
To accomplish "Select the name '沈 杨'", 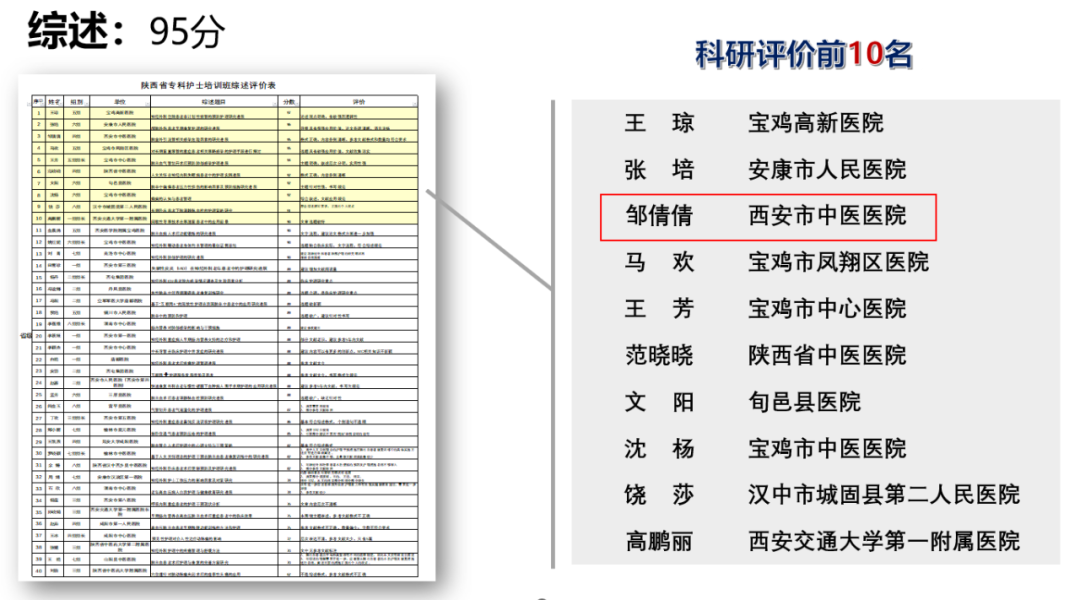I will point(659,448).
